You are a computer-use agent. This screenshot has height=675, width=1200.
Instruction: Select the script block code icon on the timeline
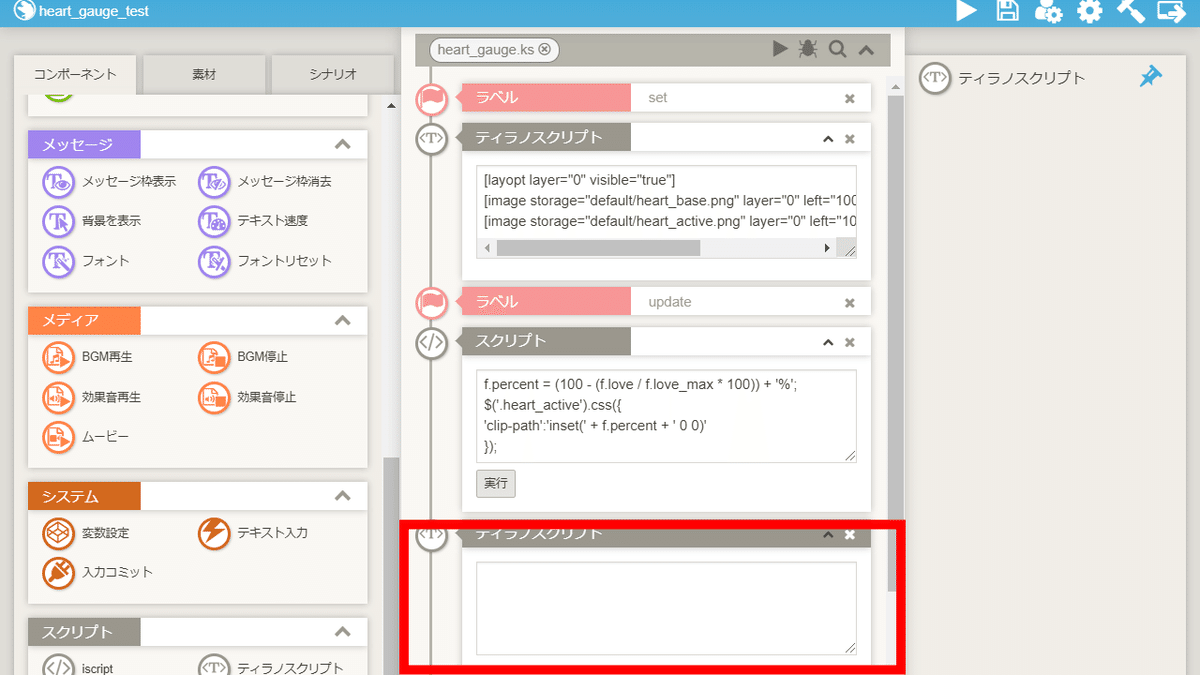(x=431, y=342)
